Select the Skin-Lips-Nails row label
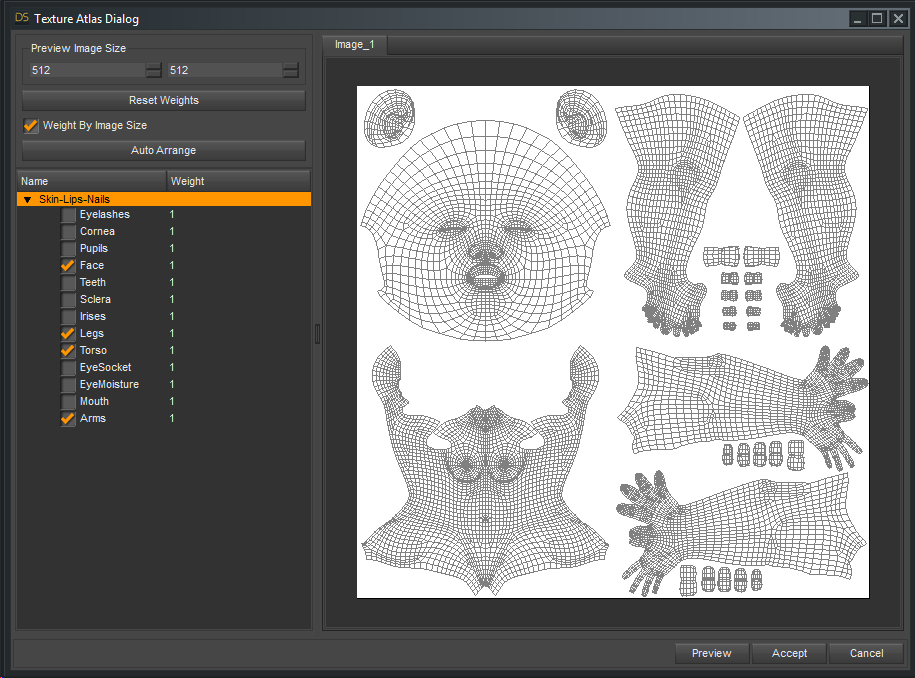 click(74, 200)
